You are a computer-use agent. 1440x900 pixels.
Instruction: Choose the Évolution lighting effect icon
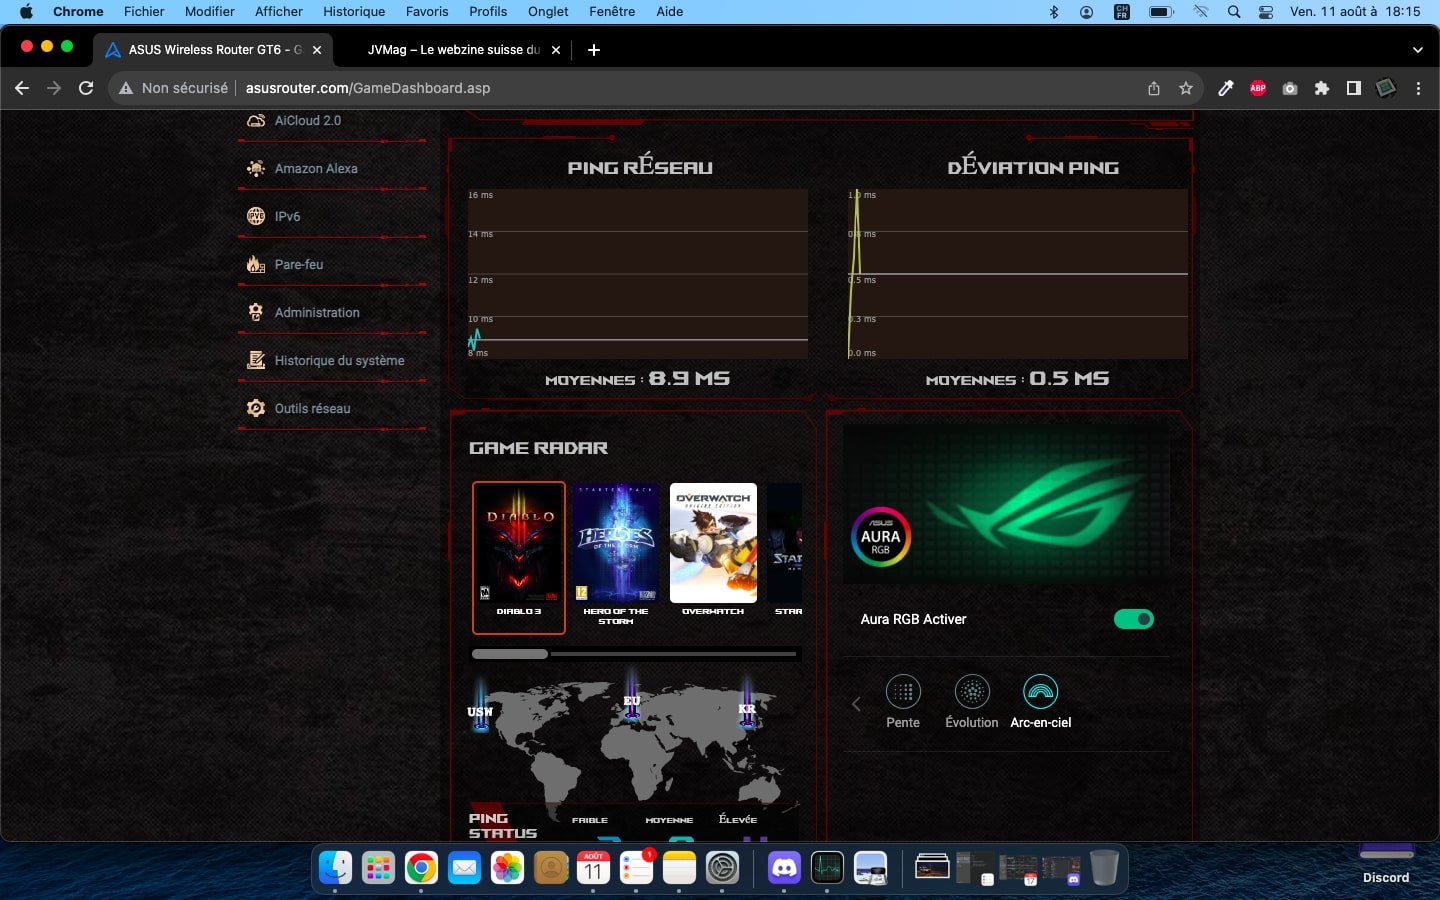(972, 692)
